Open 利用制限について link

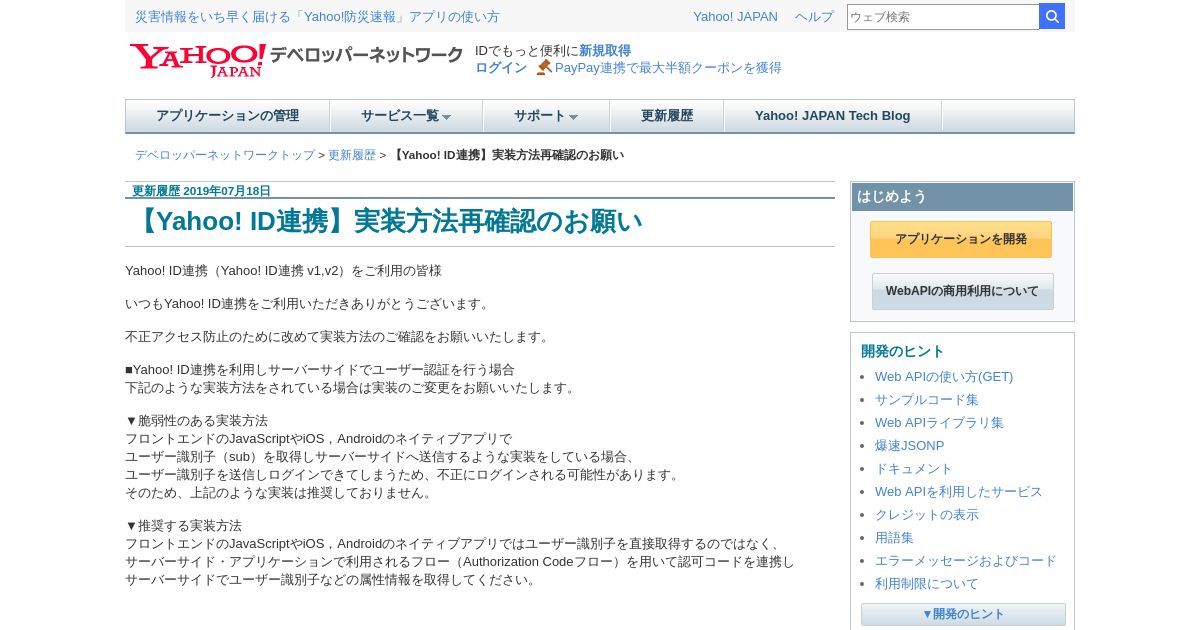(x=927, y=584)
